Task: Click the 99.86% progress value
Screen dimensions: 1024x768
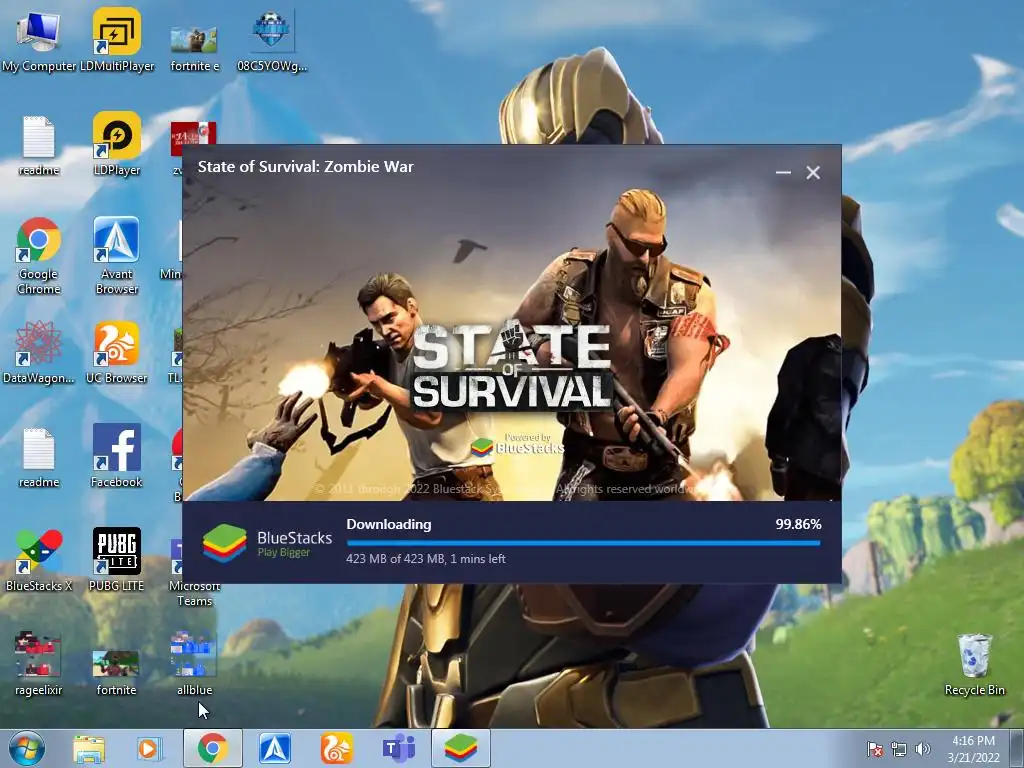Action: tap(798, 524)
